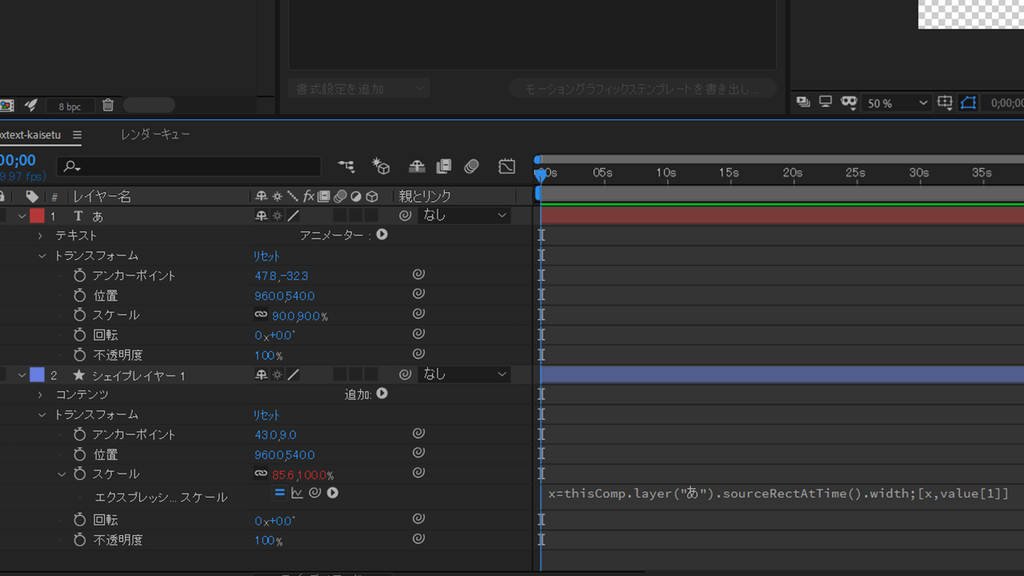This screenshot has height=576, width=1024.
Task: Click the parent pick whip of シェイプレイヤー 1
Action: tap(405, 375)
